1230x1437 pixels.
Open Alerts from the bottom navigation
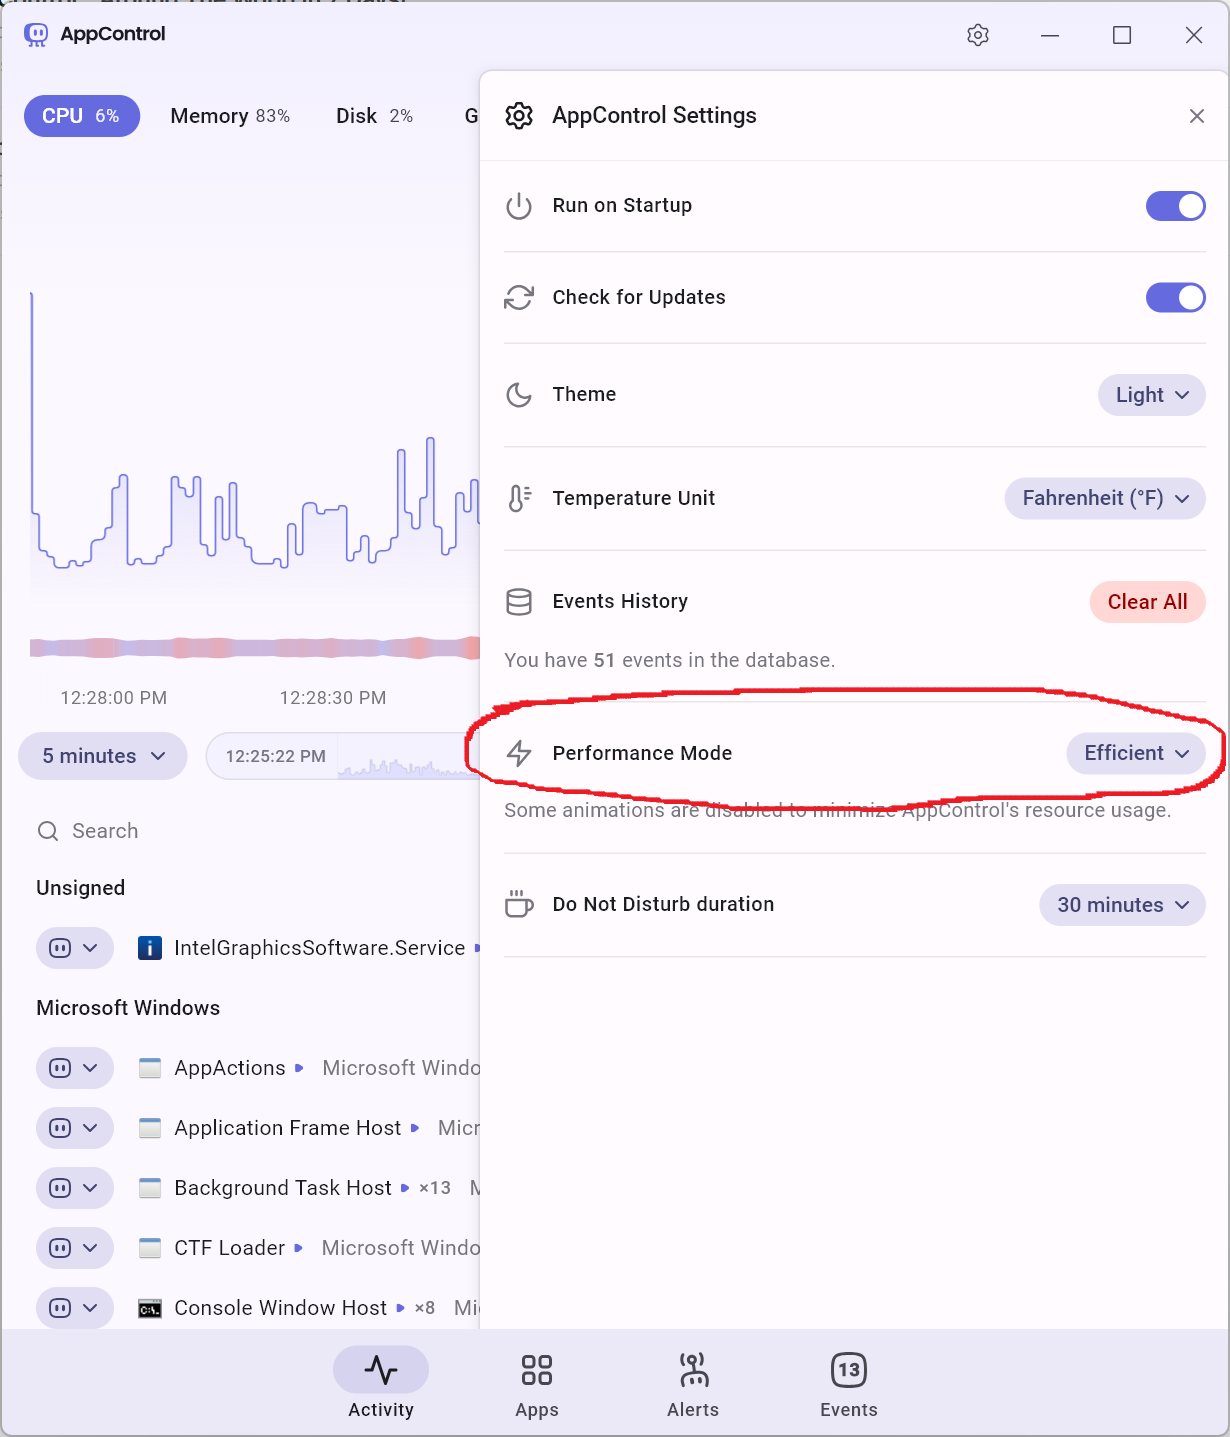pos(693,1384)
